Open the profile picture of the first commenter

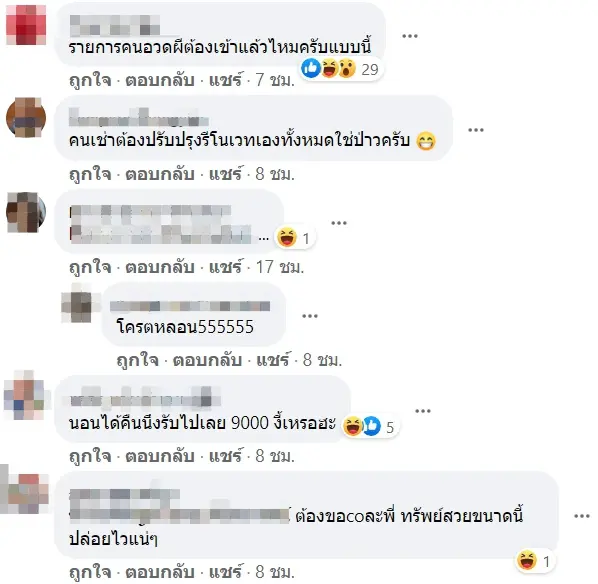[26, 25]
